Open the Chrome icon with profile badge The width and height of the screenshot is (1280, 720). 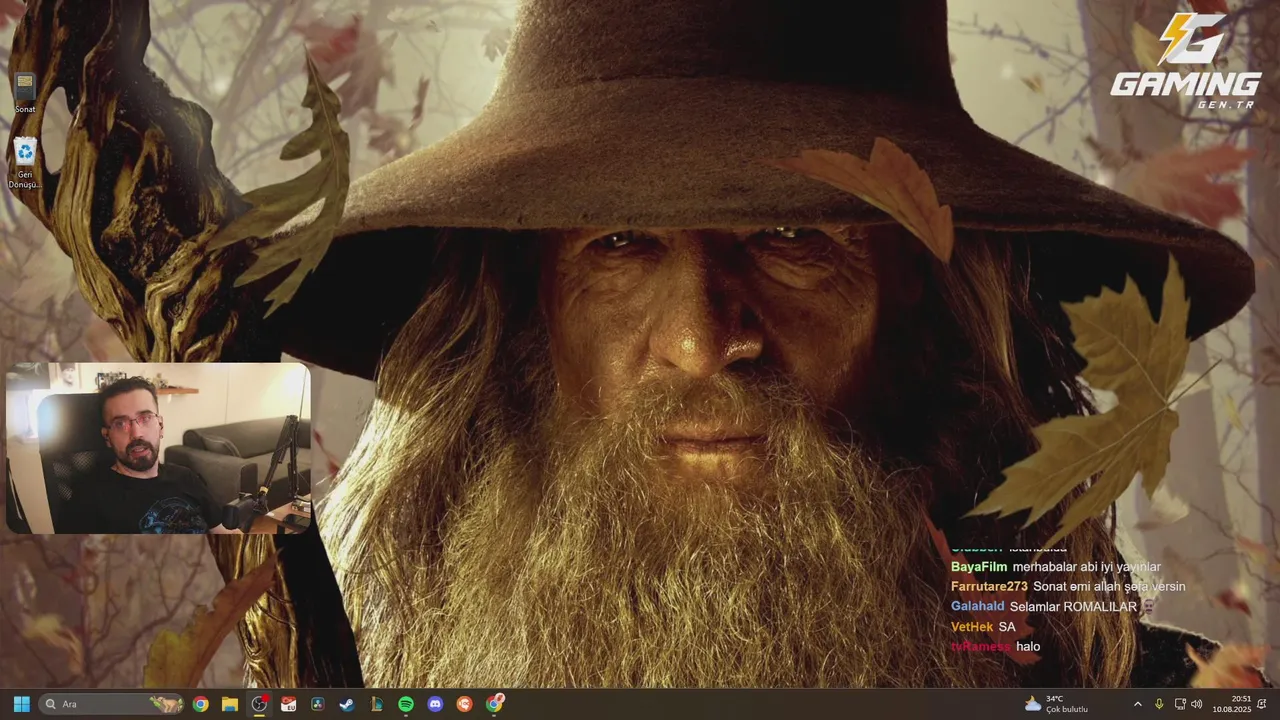(x=494, y=704)
